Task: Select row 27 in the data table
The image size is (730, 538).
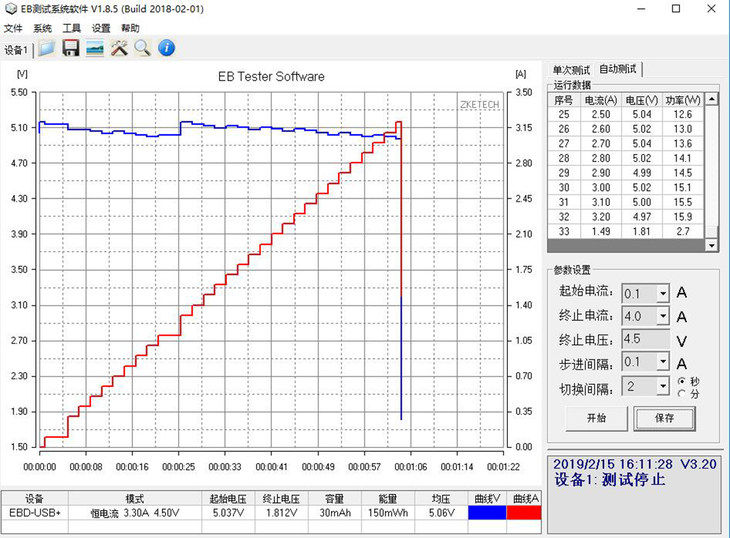Action: 627,143
